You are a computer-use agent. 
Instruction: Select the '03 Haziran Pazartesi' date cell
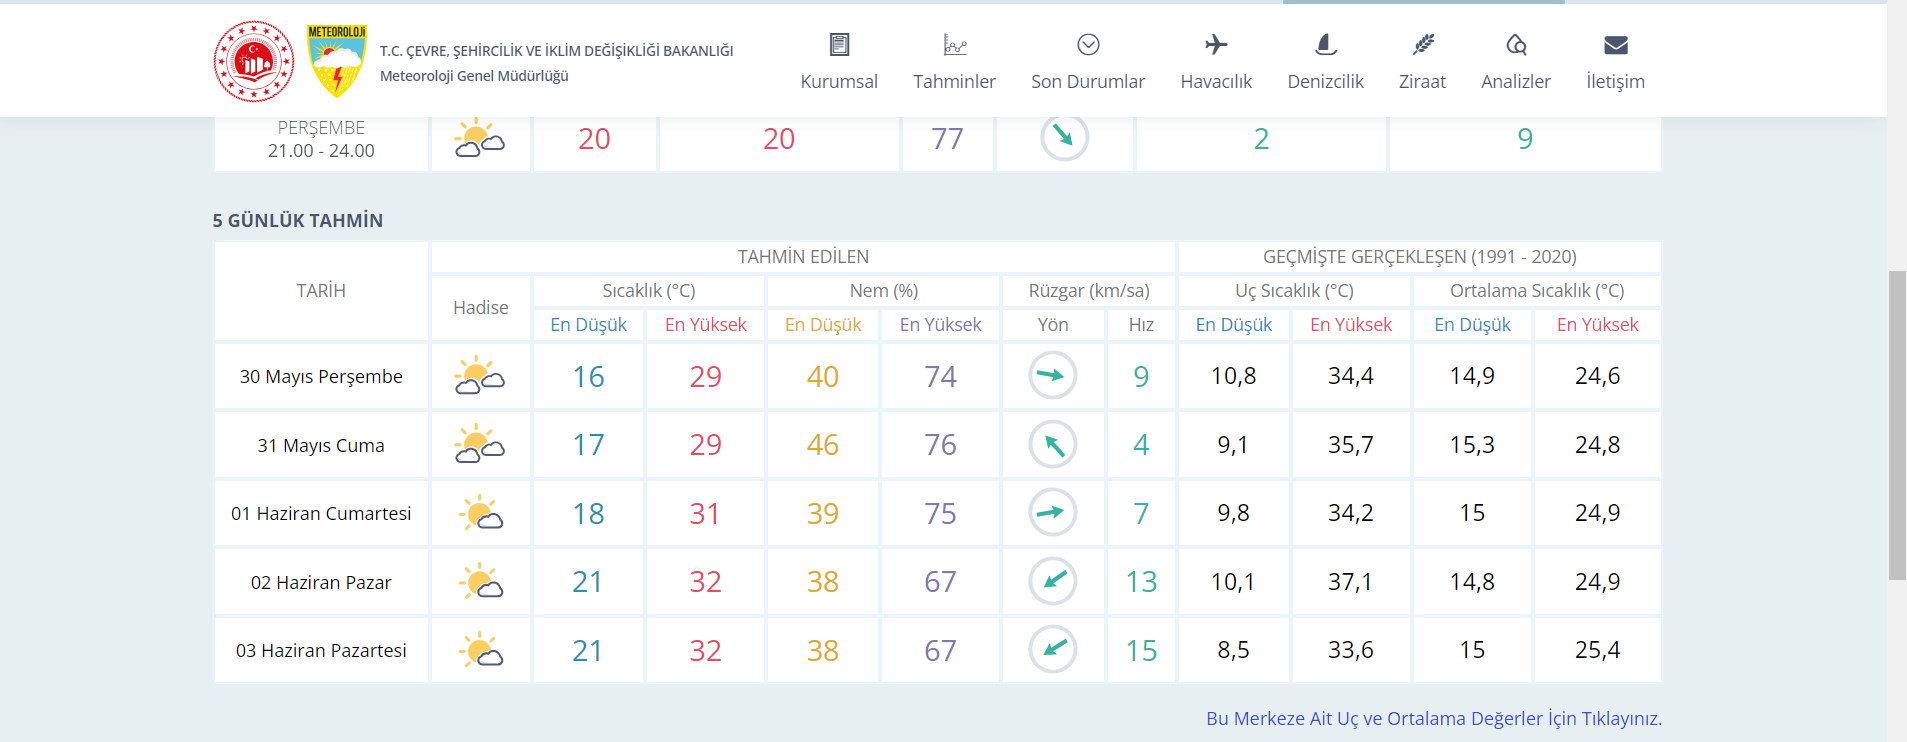[321, 650]
